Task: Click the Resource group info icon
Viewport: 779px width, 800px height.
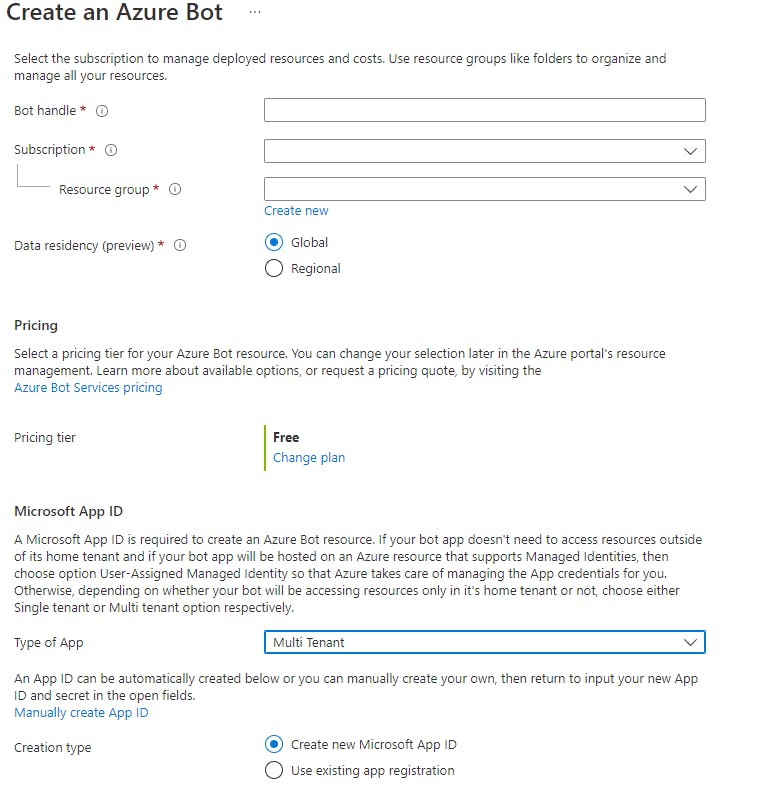Action: 175,189
